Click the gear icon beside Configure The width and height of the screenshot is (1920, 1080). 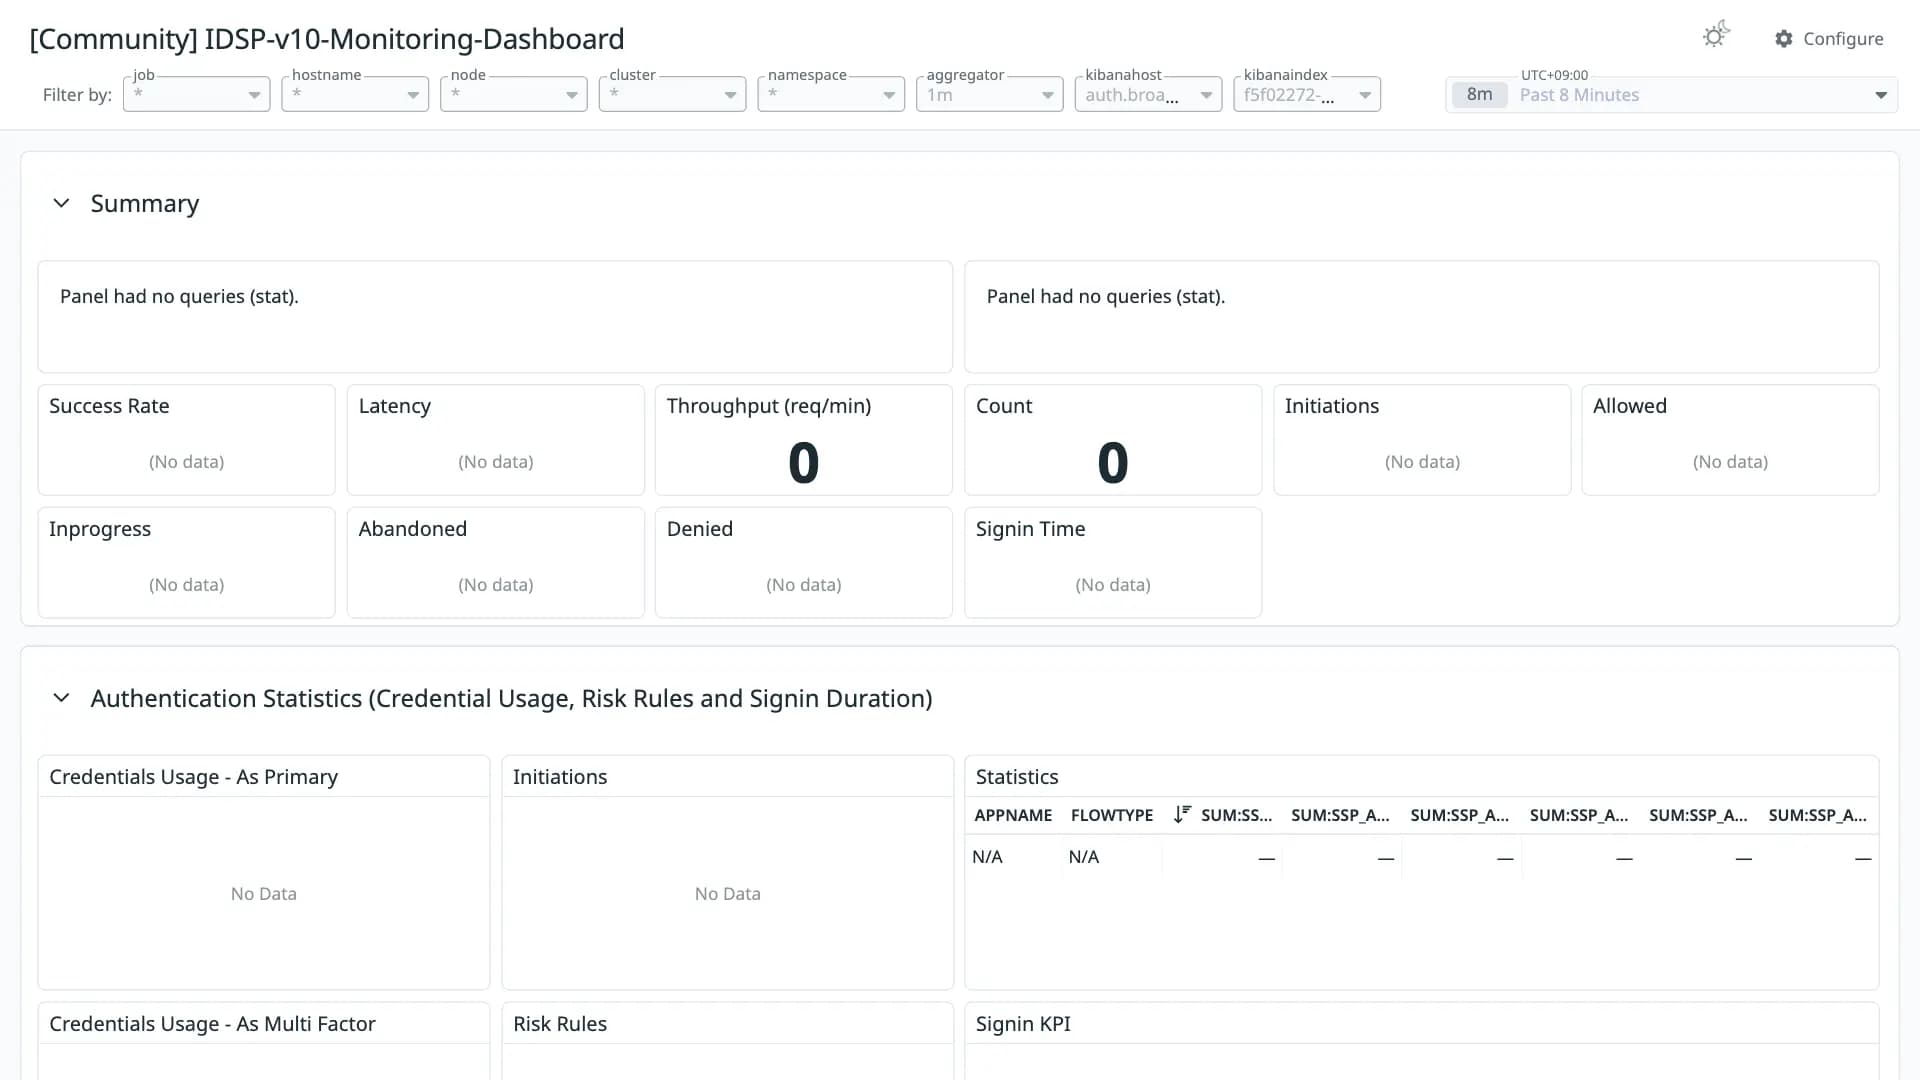pos(1784,39)
